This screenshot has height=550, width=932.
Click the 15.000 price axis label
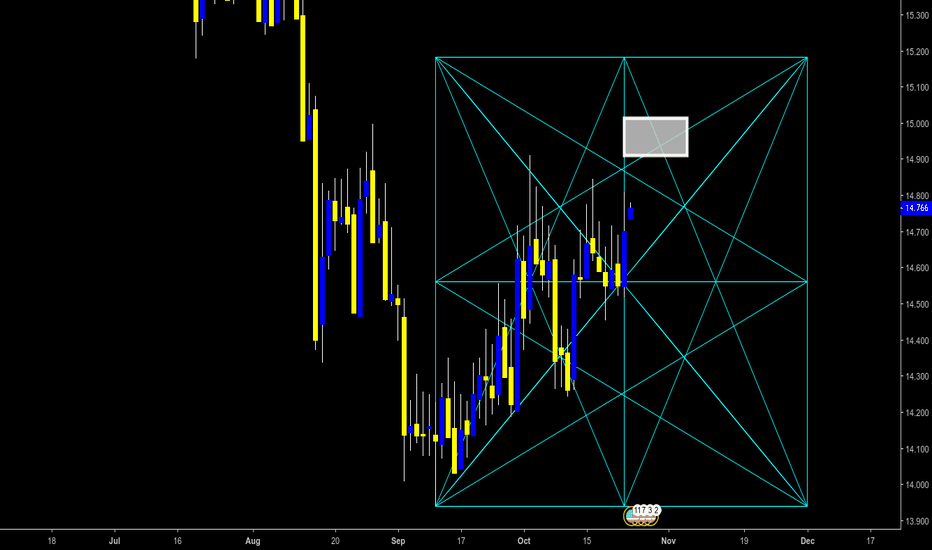[x=917, y=124]
